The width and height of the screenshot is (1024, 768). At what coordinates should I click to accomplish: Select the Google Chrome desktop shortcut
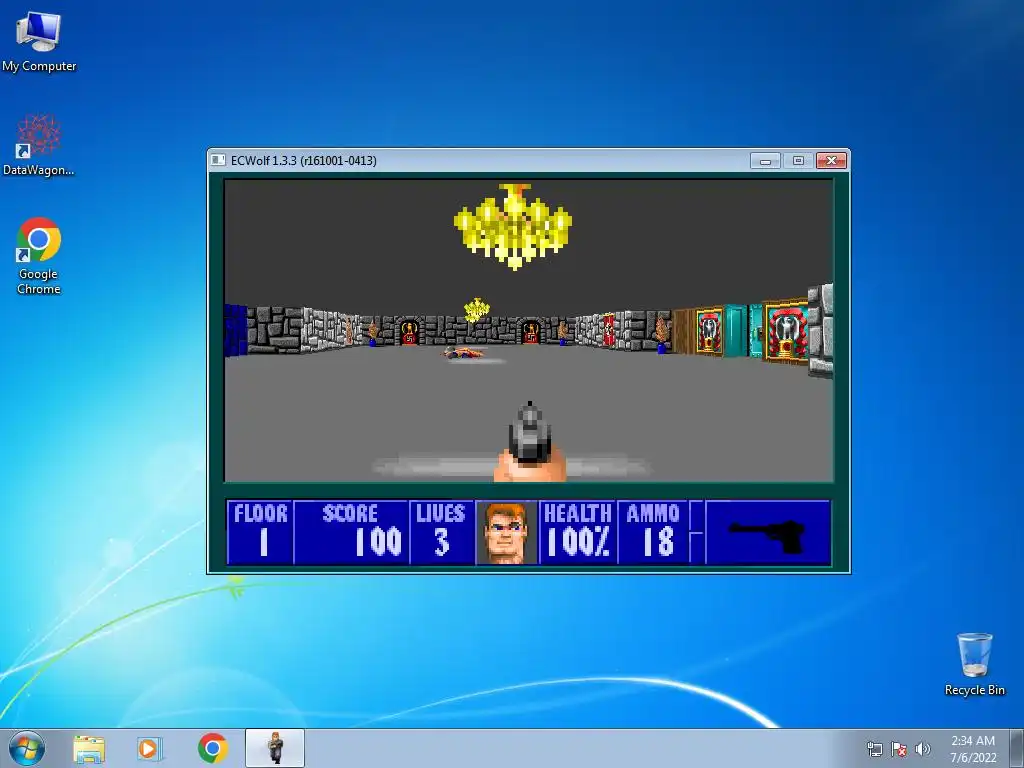tap(39, 255)
